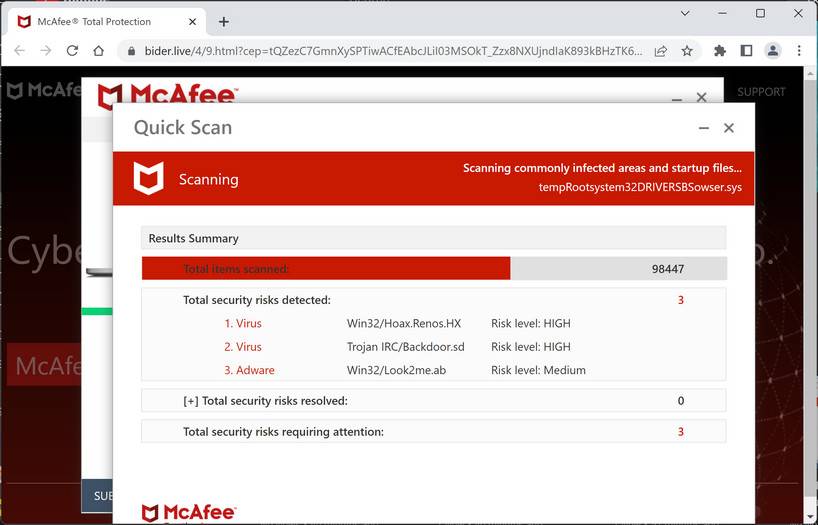
Task: Open the Extensions puzzle icon
Action: 720,51
